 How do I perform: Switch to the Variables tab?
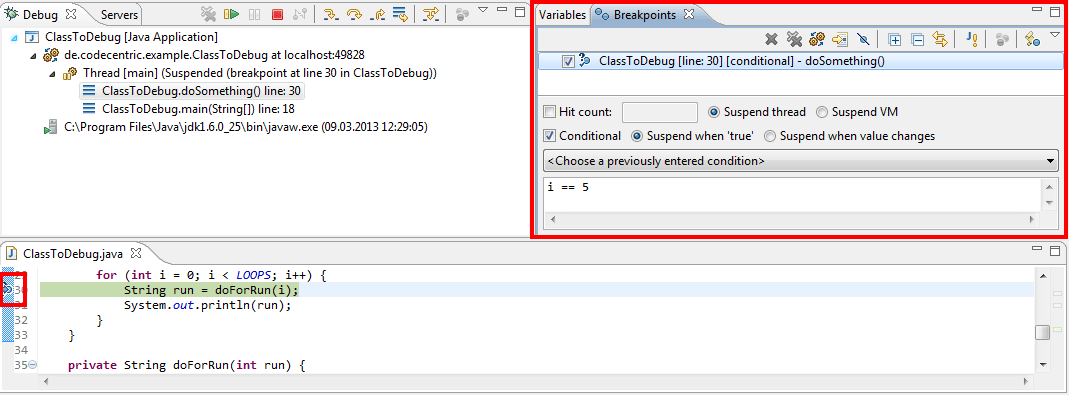562,14
